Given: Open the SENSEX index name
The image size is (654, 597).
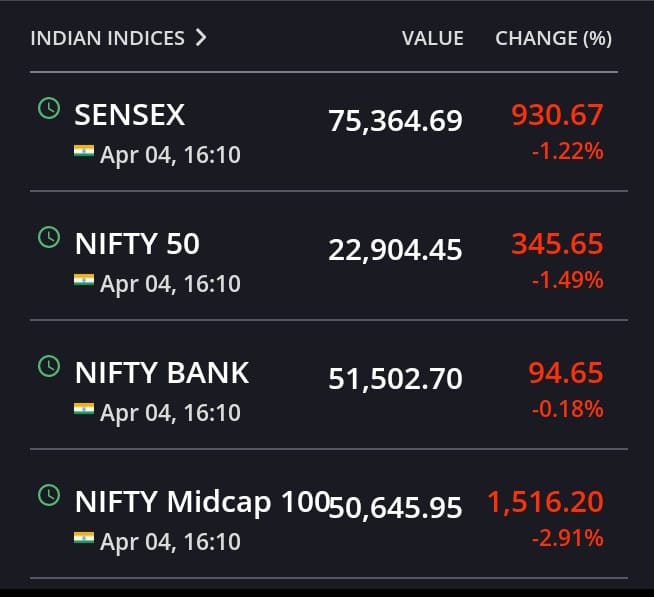Looking at the screenshot, I should pyautogui.click(x=130, y=115).
